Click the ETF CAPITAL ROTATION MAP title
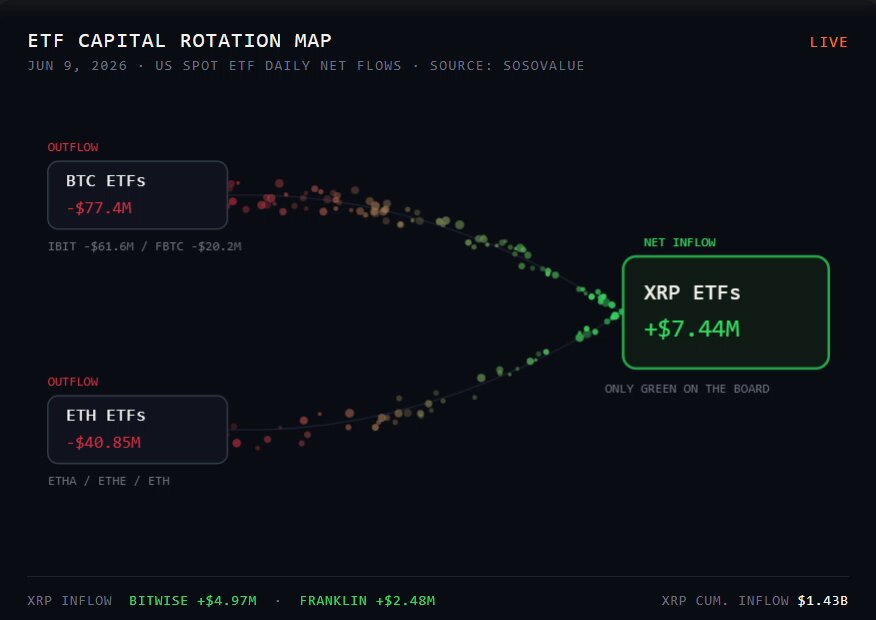Screen dimensions: 876x620 [x=180, y=41]
